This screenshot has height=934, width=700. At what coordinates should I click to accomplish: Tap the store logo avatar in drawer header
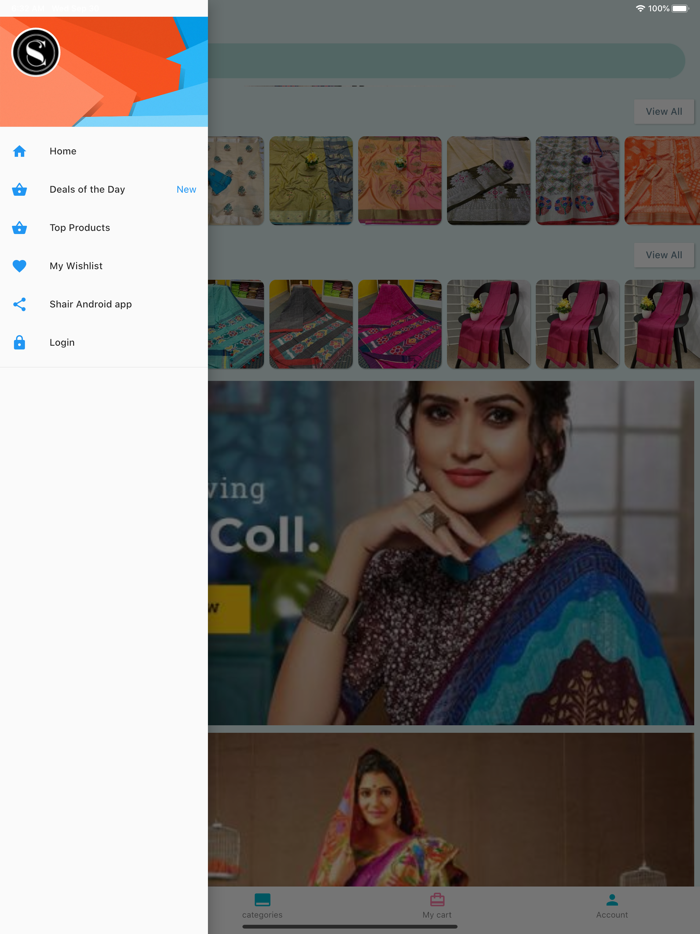[x=36, y=52]
